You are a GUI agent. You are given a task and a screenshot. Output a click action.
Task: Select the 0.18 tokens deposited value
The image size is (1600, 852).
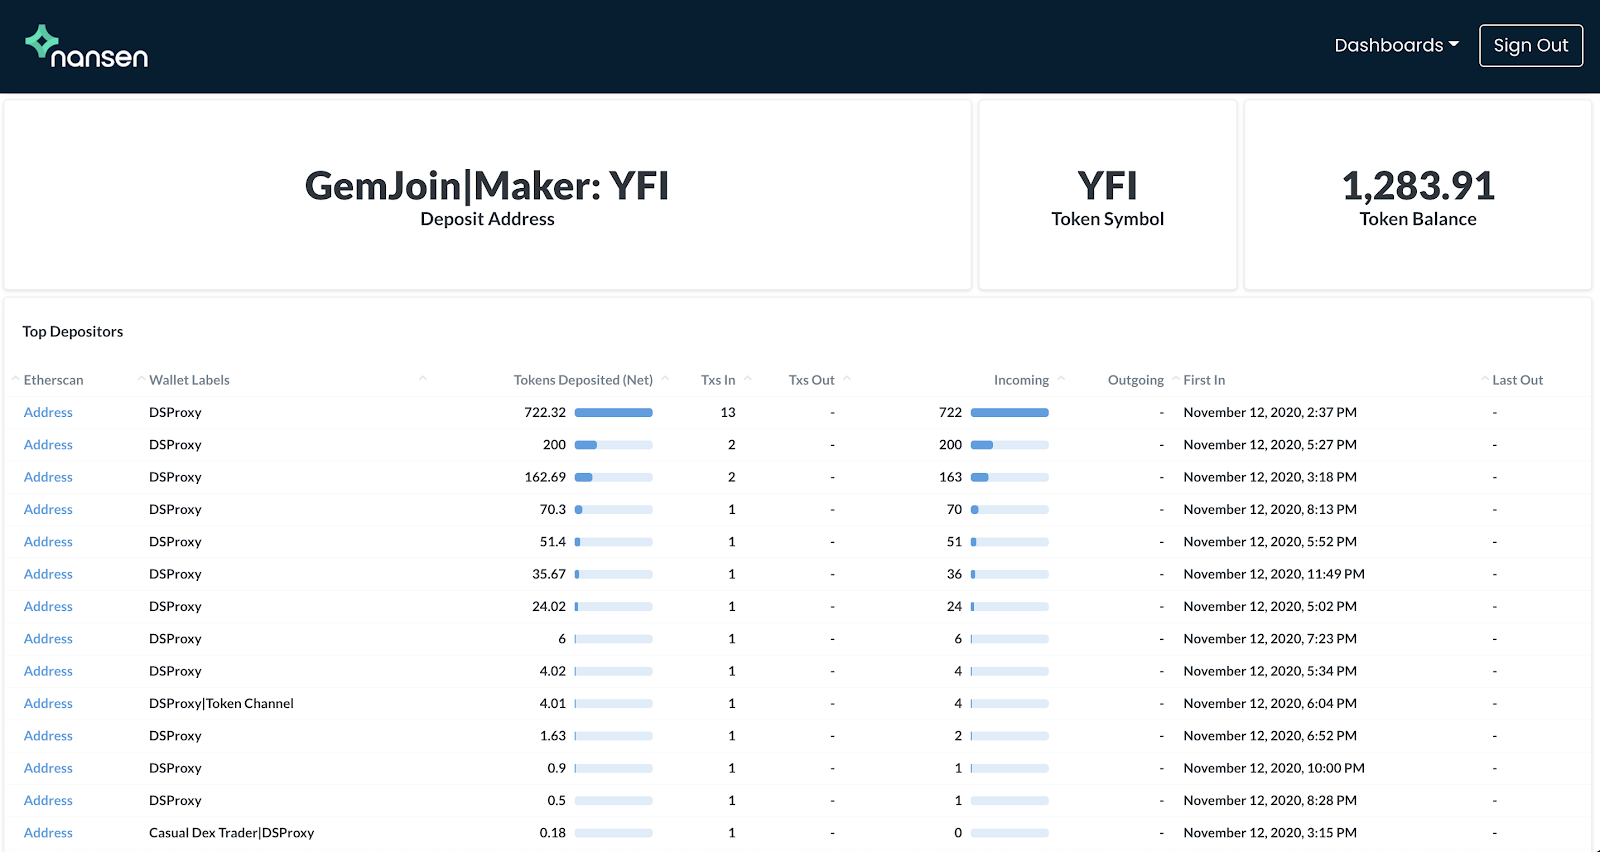tap(553, 833)
